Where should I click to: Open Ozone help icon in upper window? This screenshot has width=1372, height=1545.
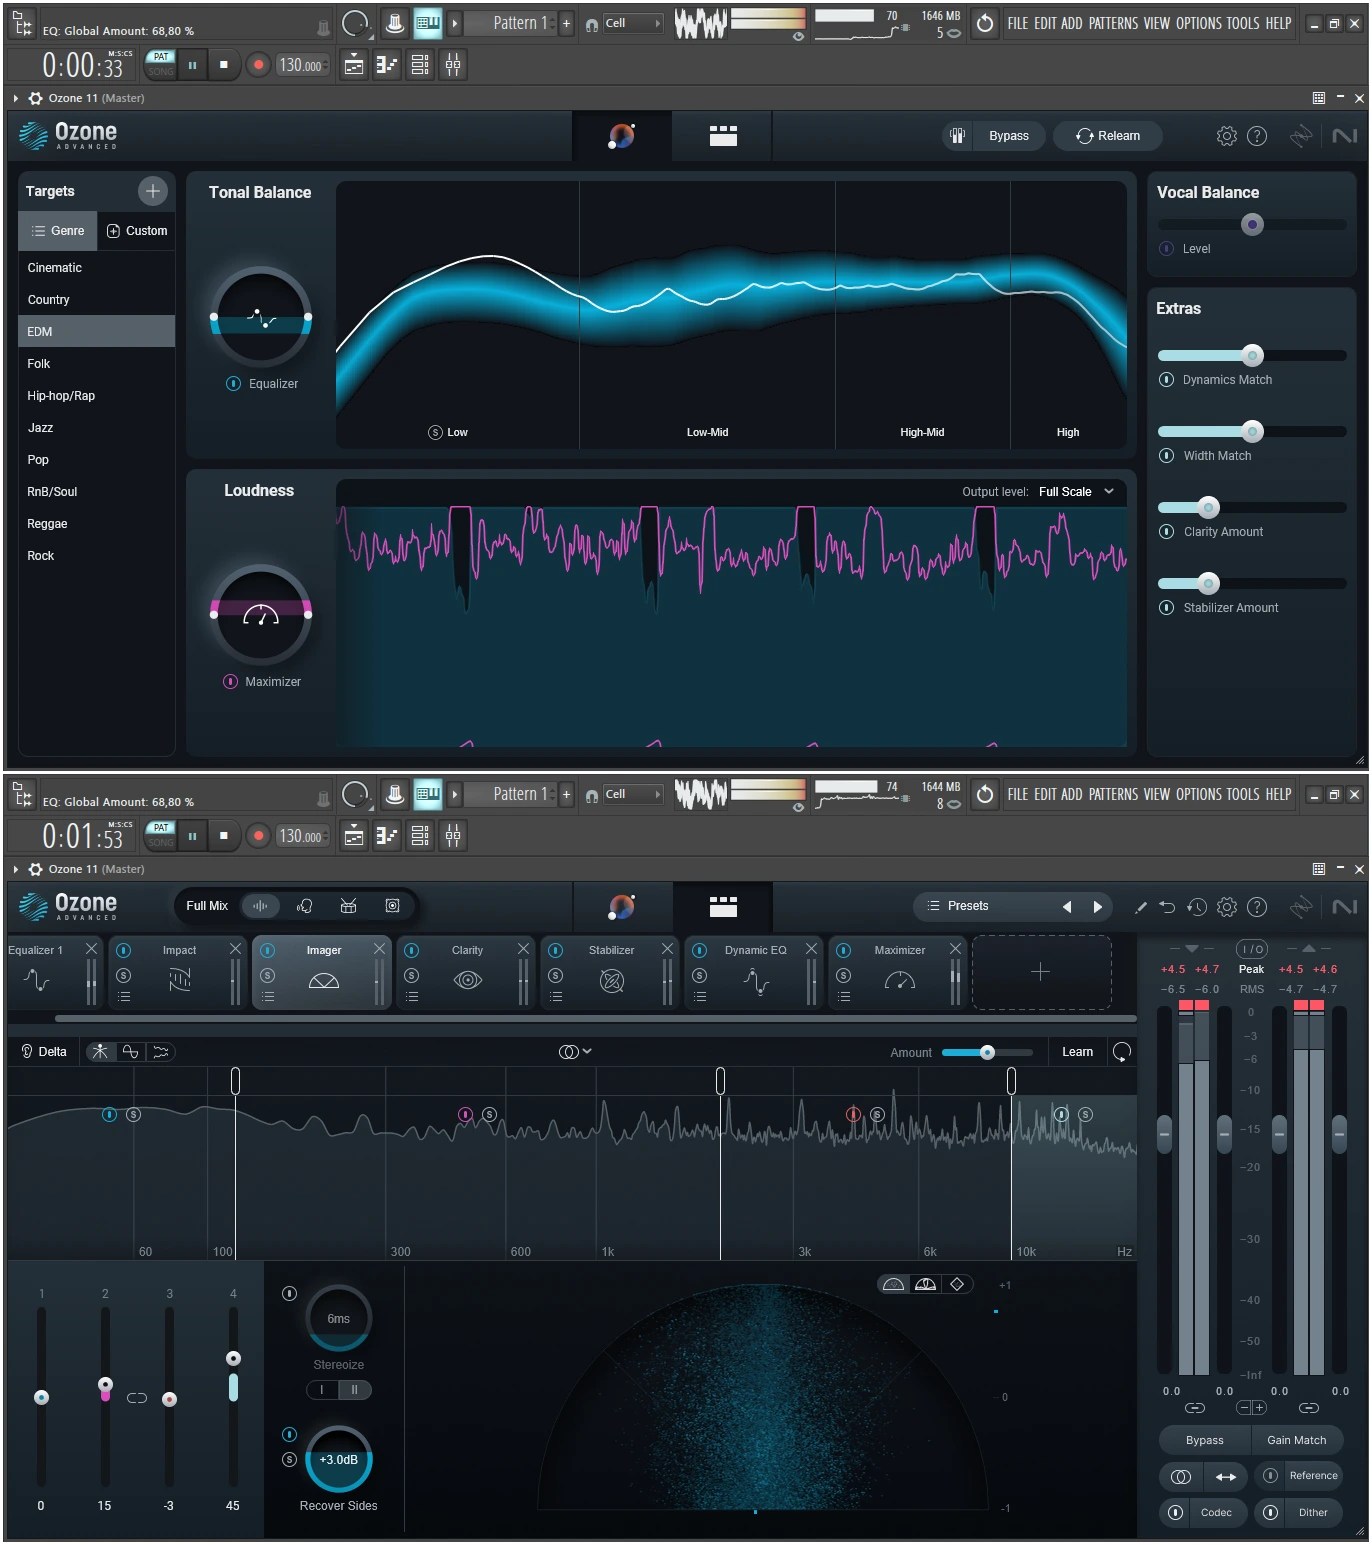click(x=1257, y=136)
